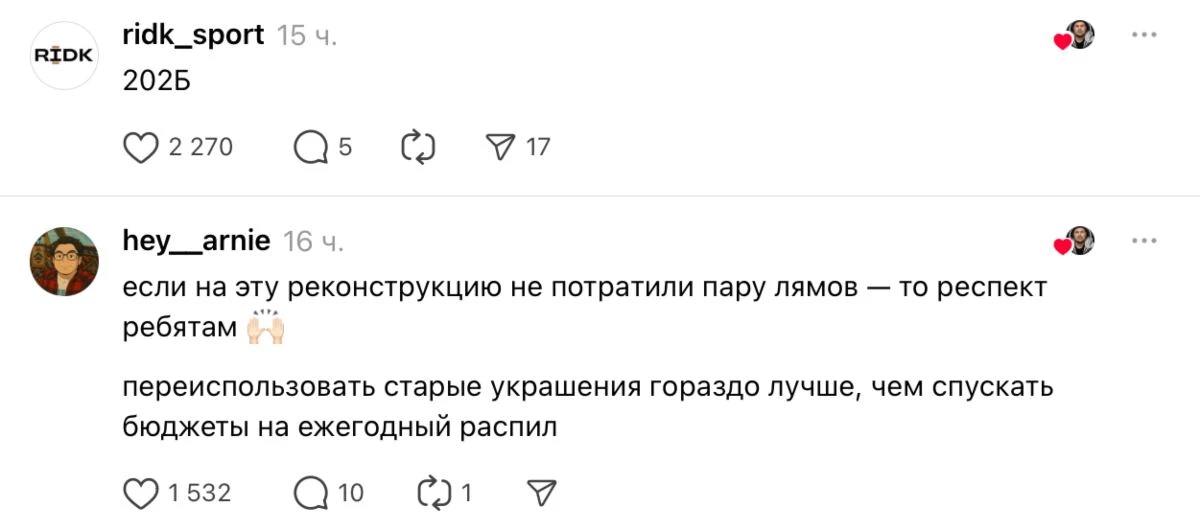This screenshot has height=530, width=1200.
Task: Share the hey__arnie comment
Action: click(x=540, y=493)
